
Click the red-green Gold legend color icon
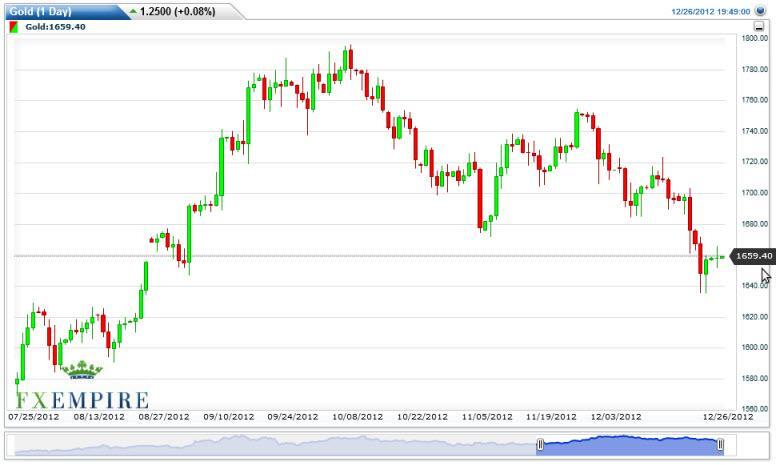pos(14,27)
